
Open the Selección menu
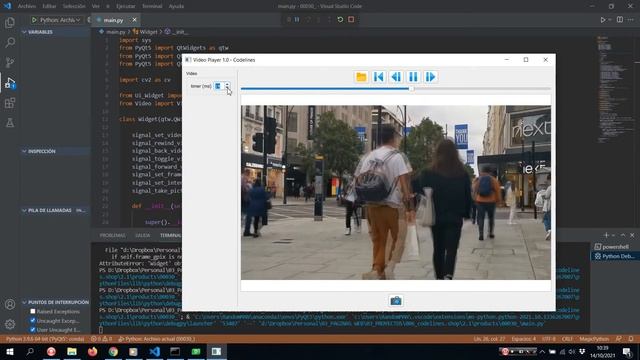point(74,6)
